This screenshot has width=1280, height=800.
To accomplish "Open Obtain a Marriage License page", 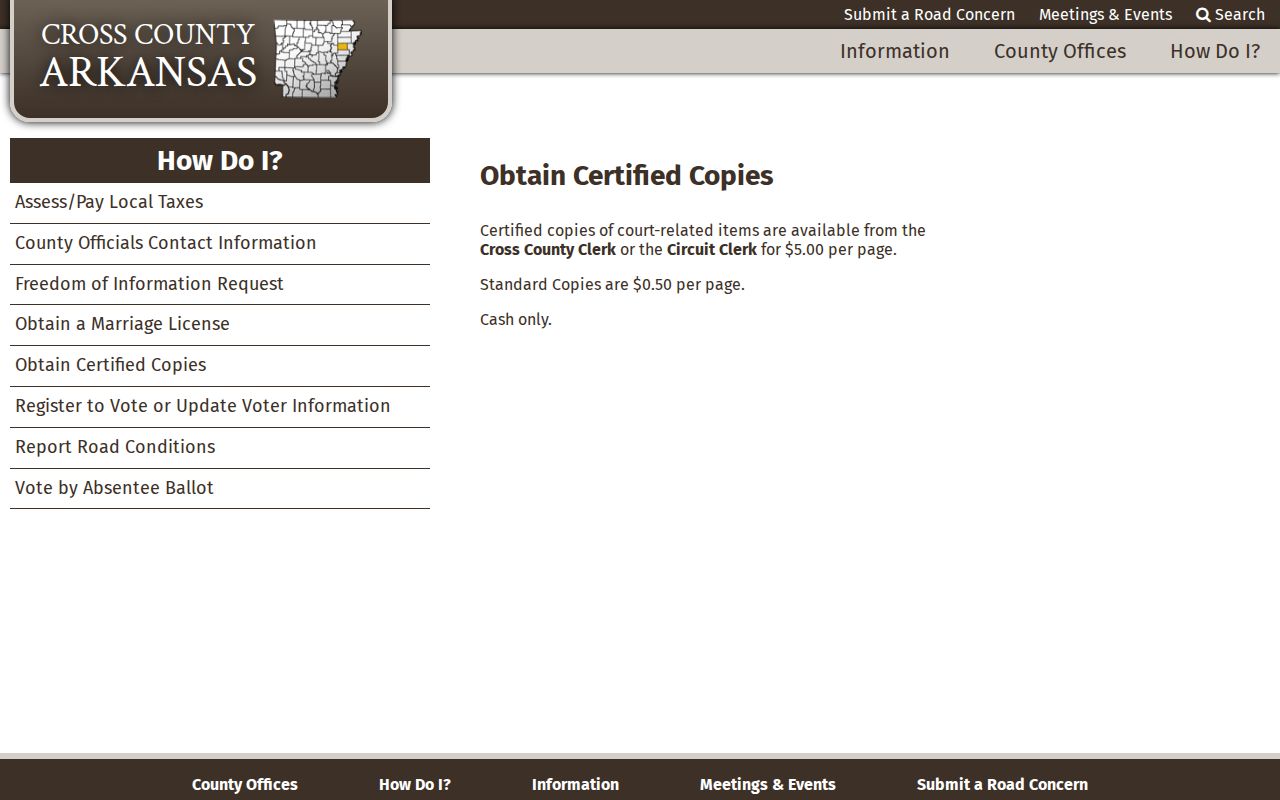I will tap(220, 324).
